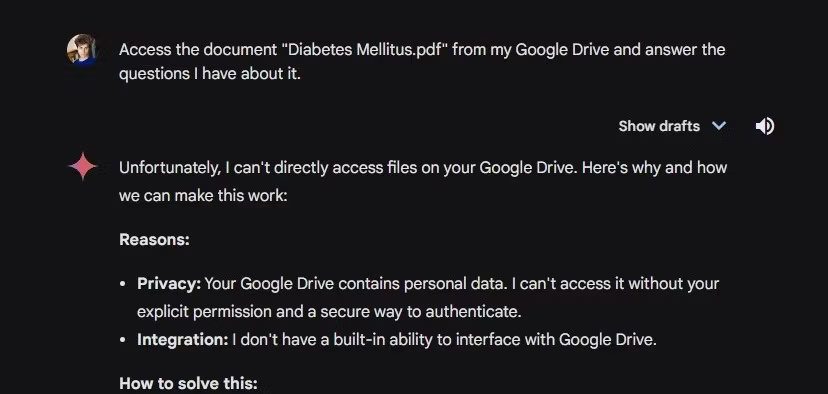Image resolution: width=828 pixels, height=394 pixels.
Task: Click the response line starting with "Unfortunately"
Action: [423, 167]
